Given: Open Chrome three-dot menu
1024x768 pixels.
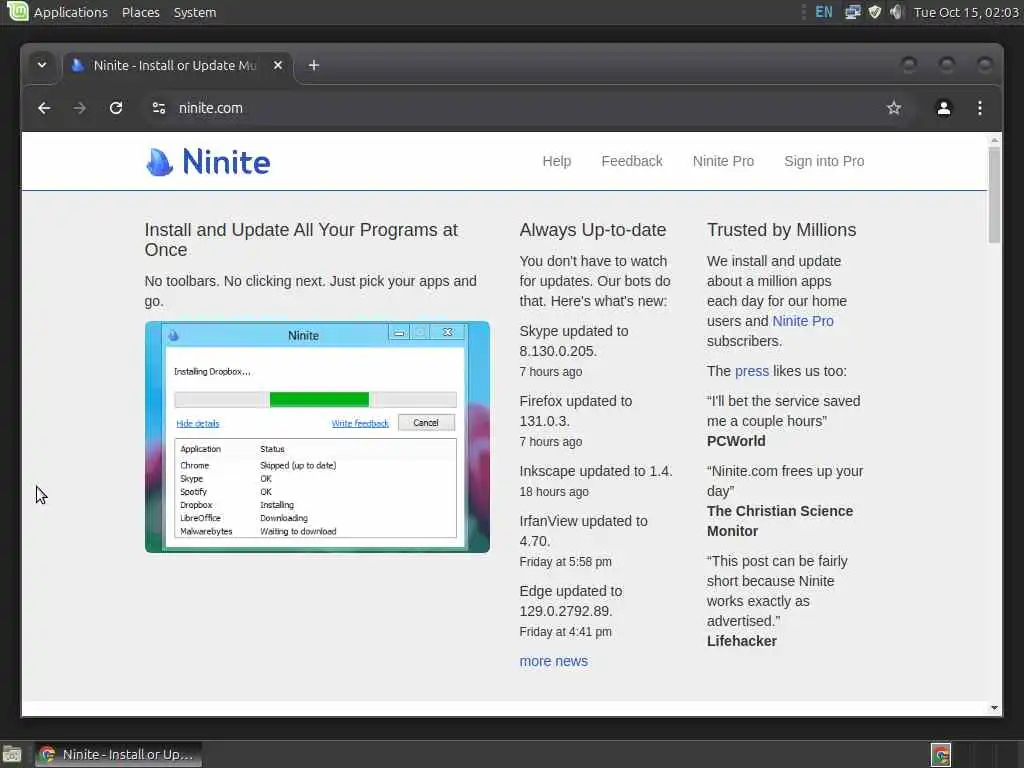Looking at the screenshot, I should (x=980, y=108).
